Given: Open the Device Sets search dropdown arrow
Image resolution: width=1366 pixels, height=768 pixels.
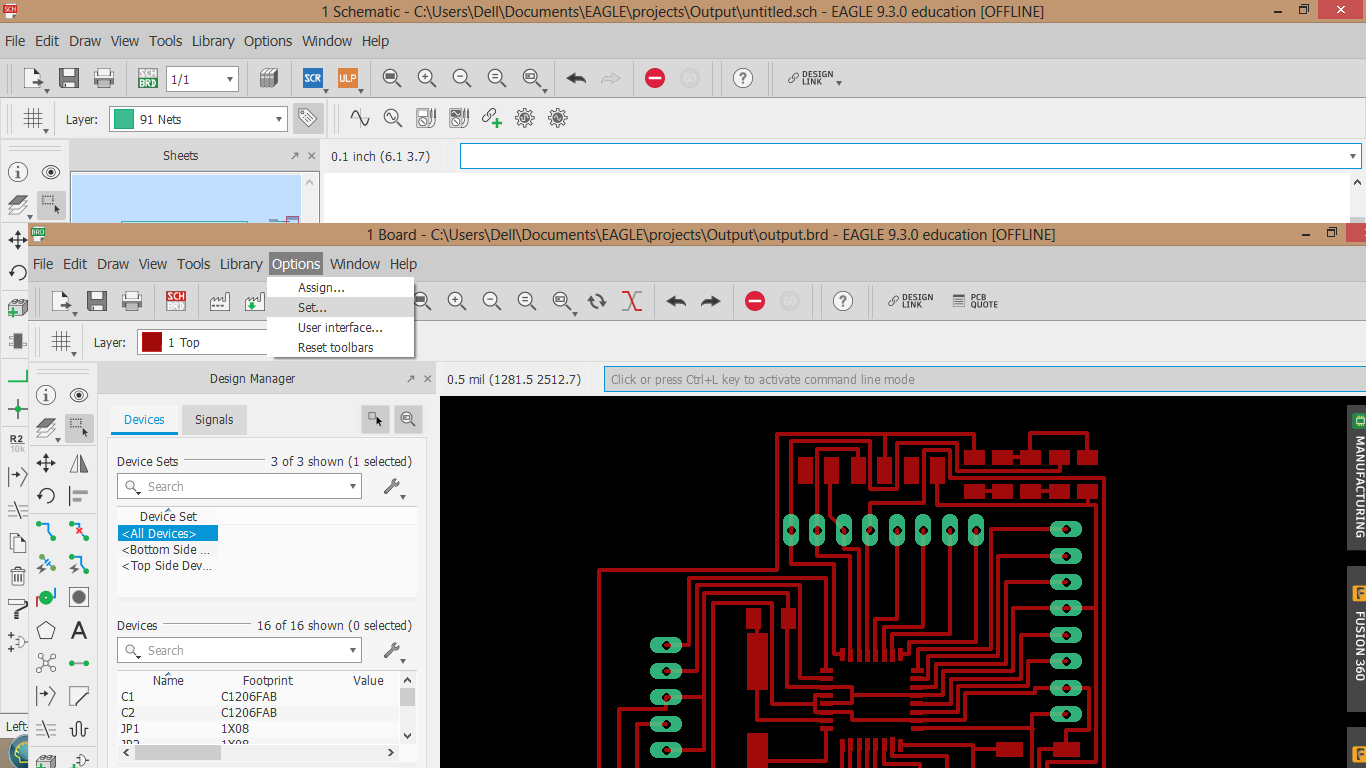Looking at the screenshot, I should click(x=353, y=486).
